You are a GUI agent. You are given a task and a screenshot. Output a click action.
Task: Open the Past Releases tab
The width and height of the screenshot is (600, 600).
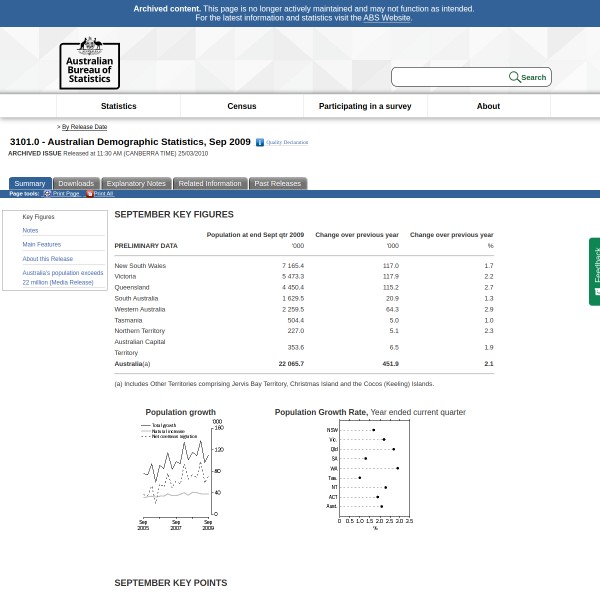[x=277, y=184]
